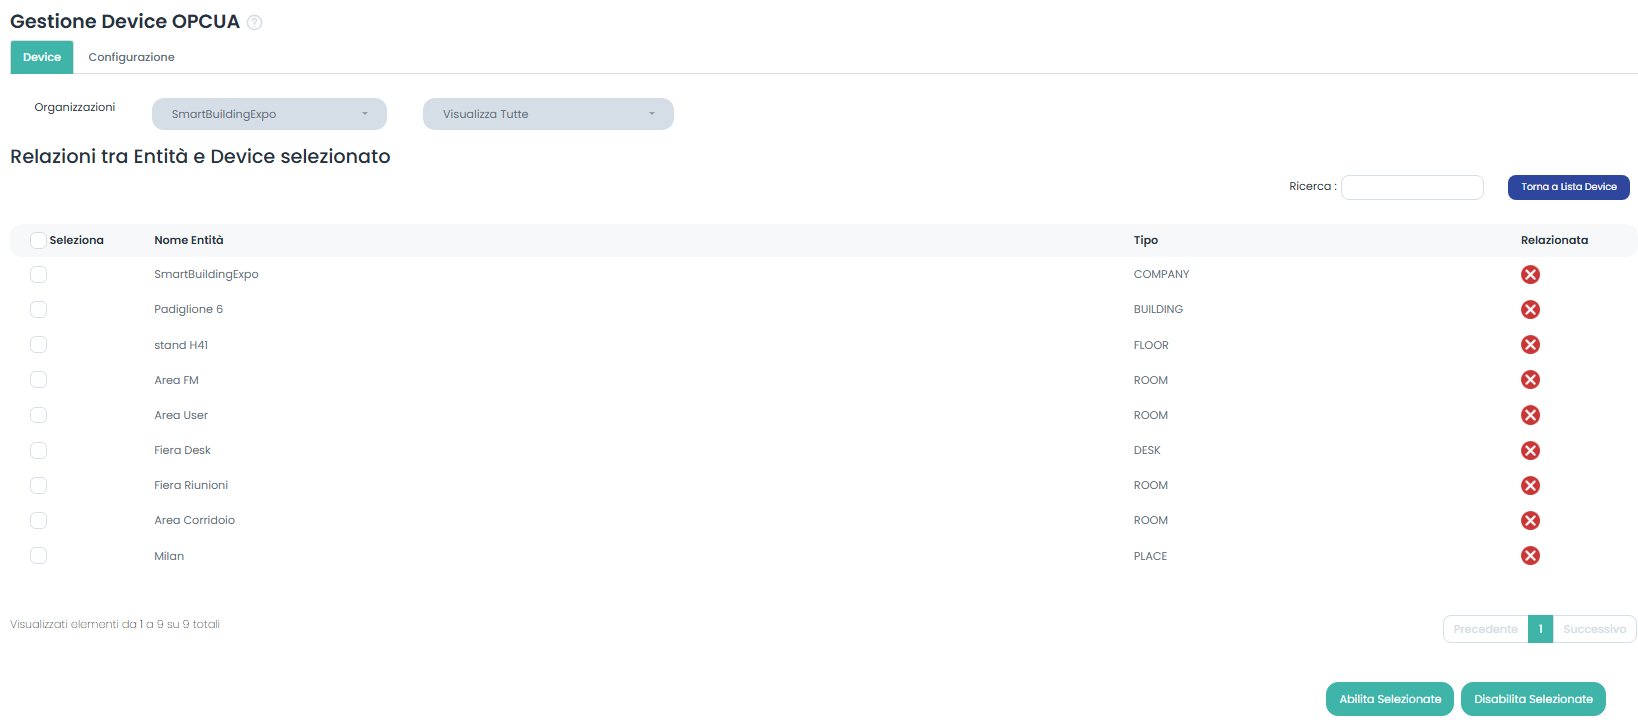Viewport: 1638px width, 726px height.
Task: Select the Device tab
Action: tap(42, 57)
